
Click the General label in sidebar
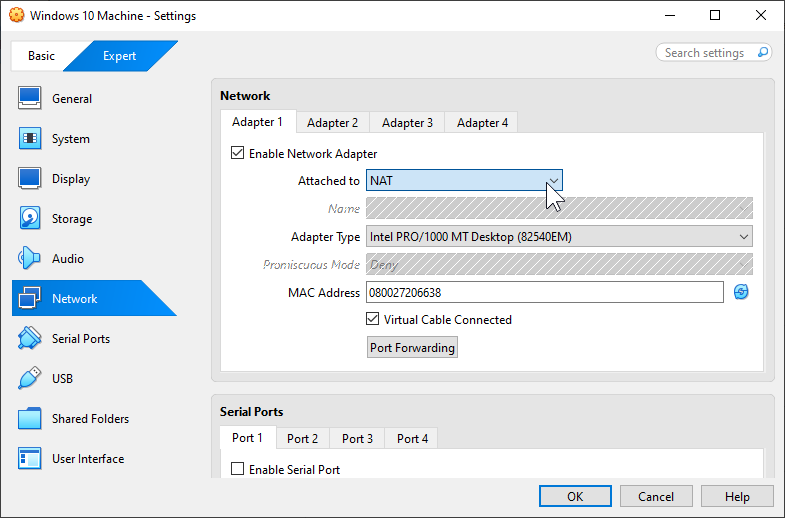pos(72,98)
